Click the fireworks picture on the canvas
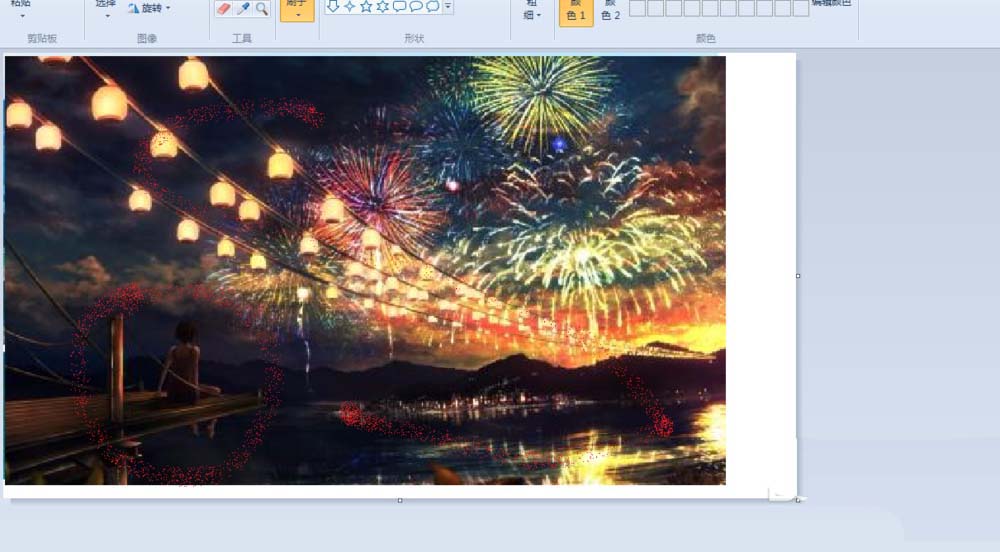This screenshot has width=1000, height=552. point(365,270)
